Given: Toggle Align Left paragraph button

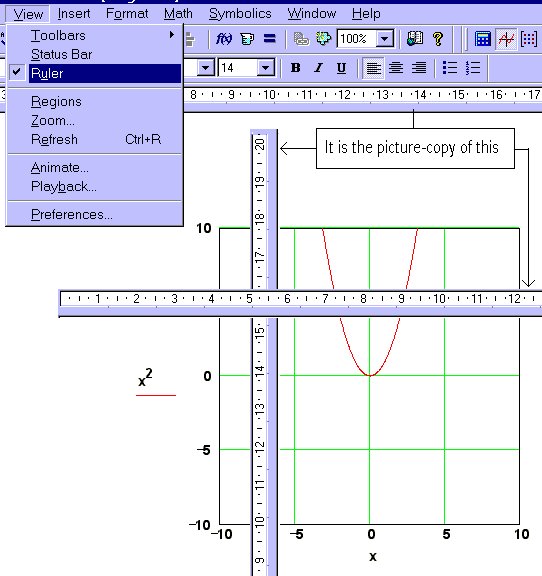Looking at the screenshot, I should click(373, 68).
